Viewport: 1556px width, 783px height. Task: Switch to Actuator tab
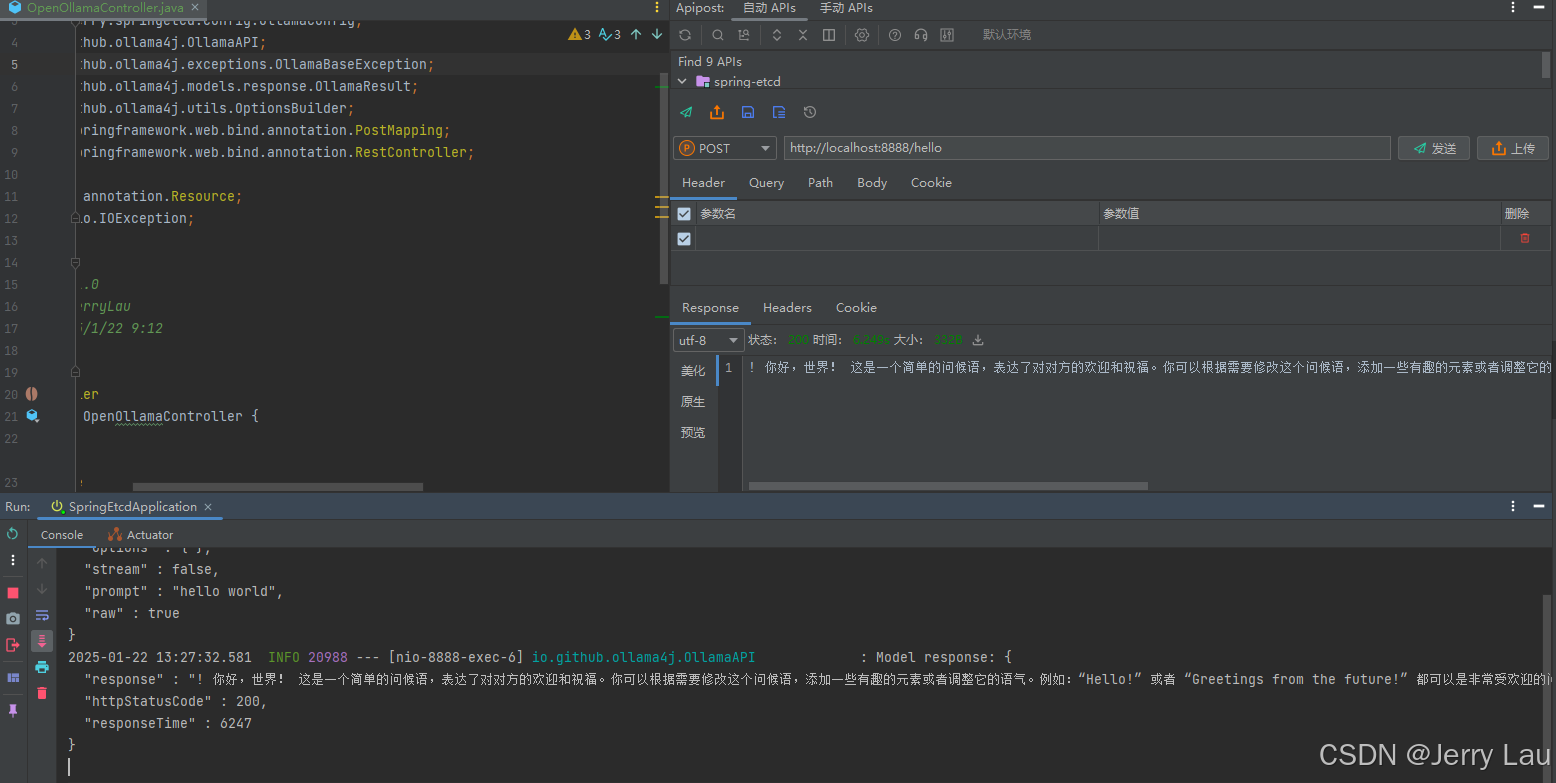(141, 535)
